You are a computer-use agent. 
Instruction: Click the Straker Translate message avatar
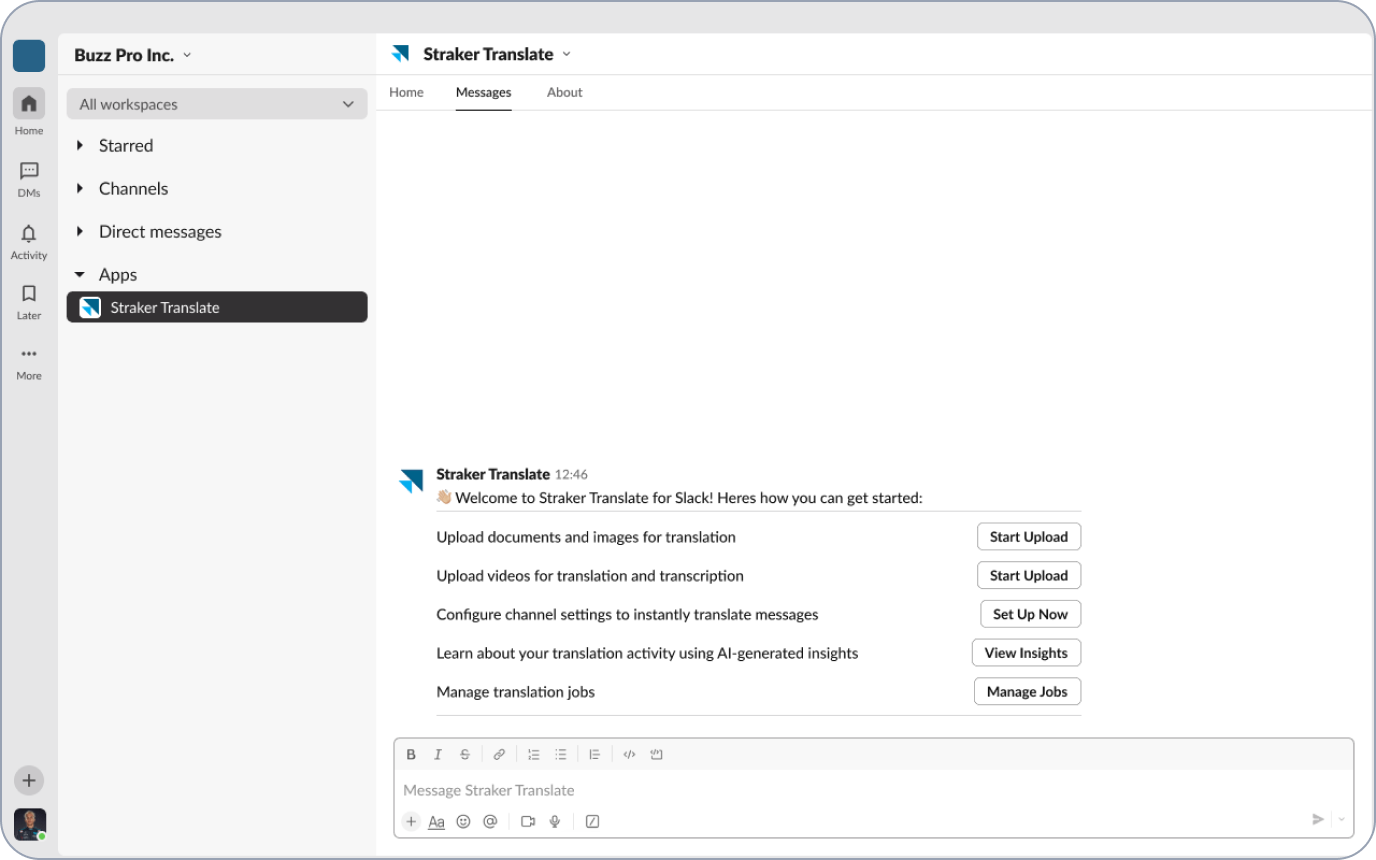point(411,480)
